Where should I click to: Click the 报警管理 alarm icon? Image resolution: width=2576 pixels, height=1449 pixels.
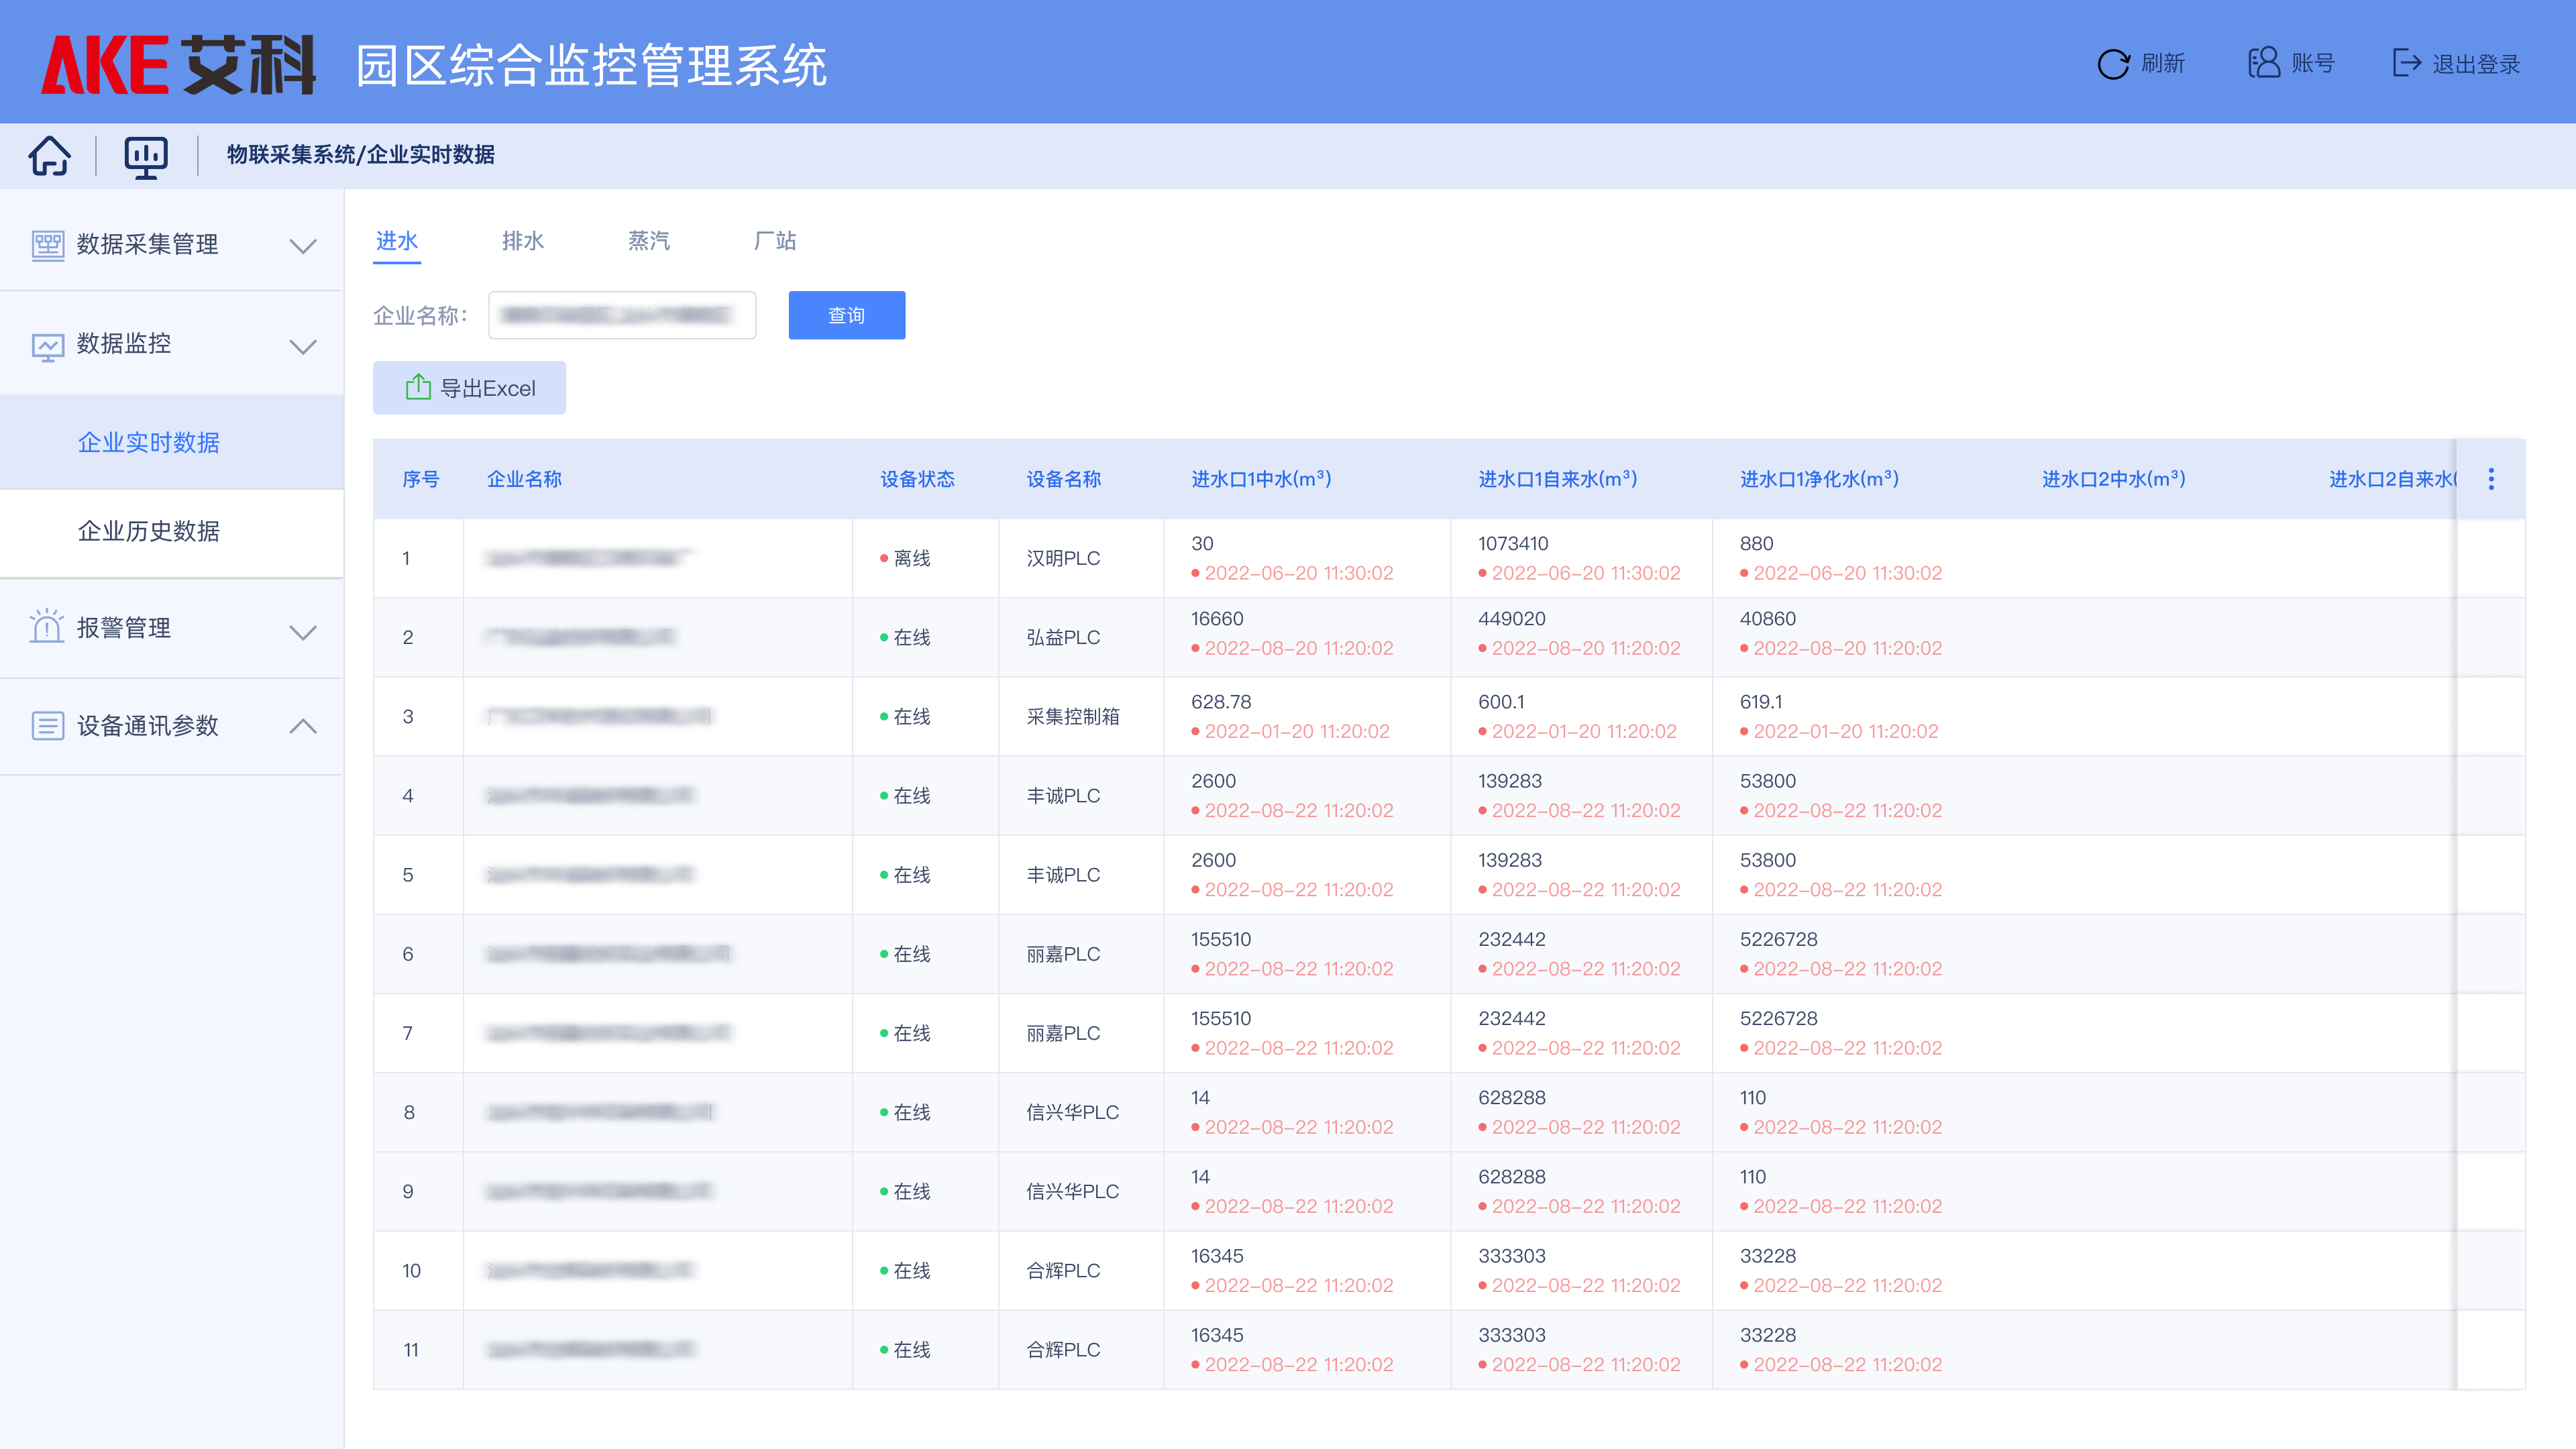47,628
